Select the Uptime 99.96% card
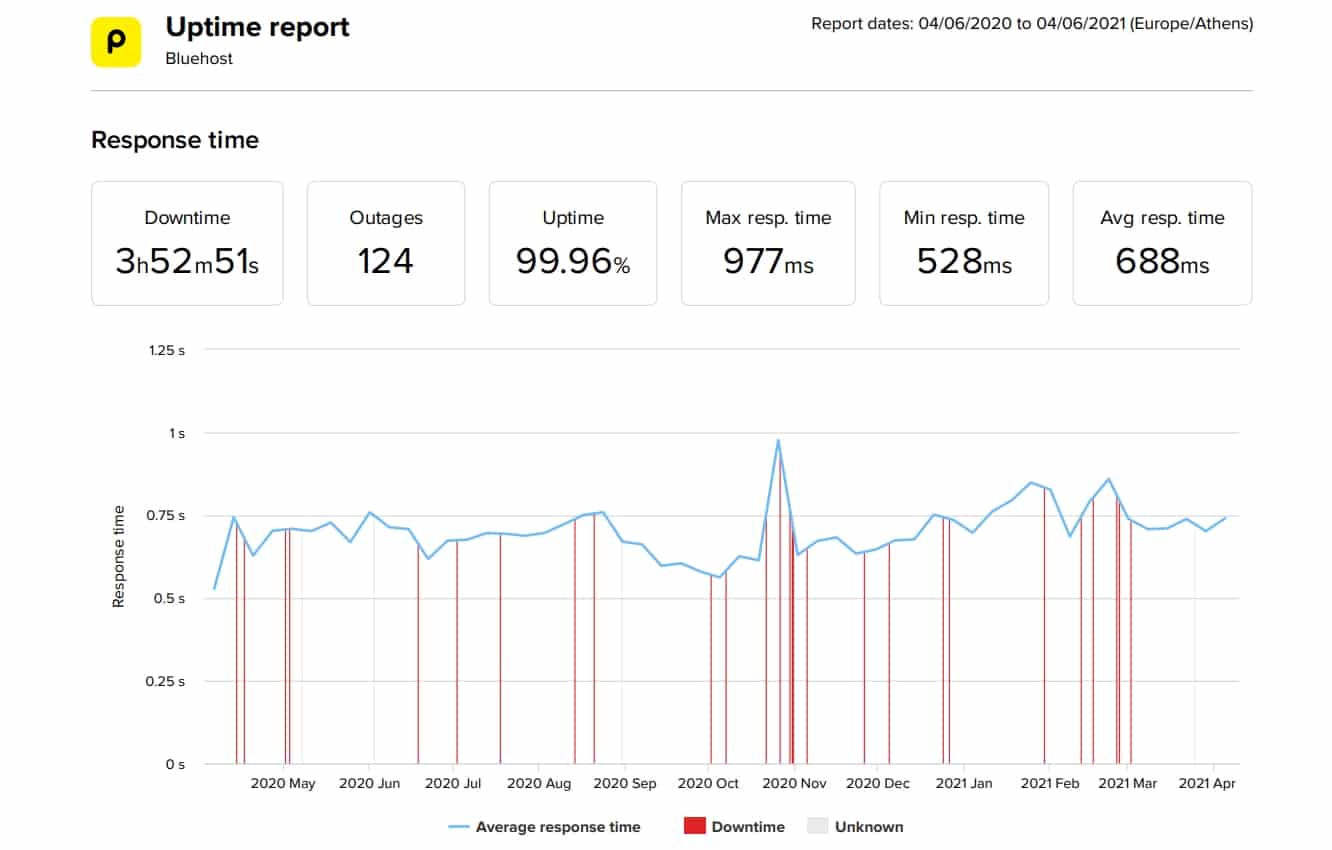Image resolution: width=1332 pixels, height=850 pixels. coord(573,243)
